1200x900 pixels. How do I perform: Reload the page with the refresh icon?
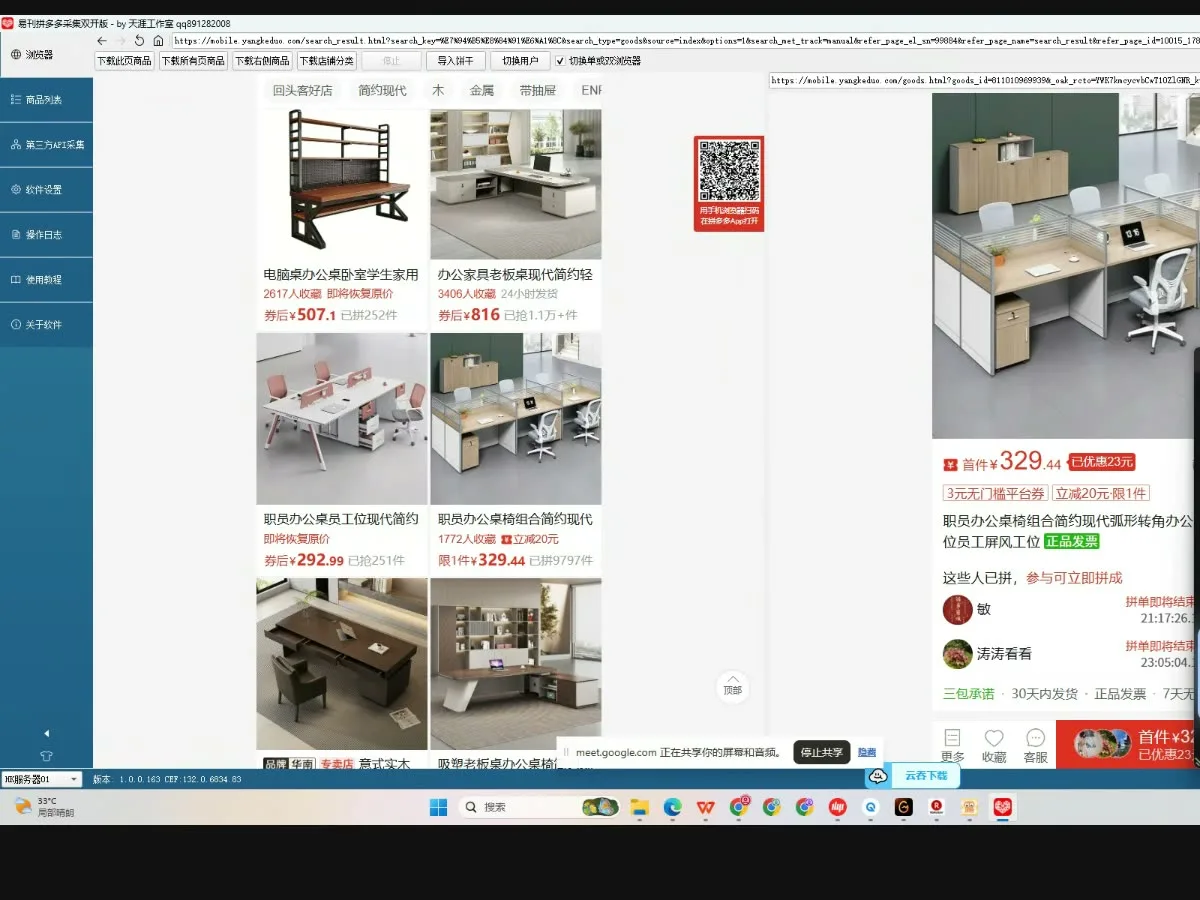(x=139, y=41)
